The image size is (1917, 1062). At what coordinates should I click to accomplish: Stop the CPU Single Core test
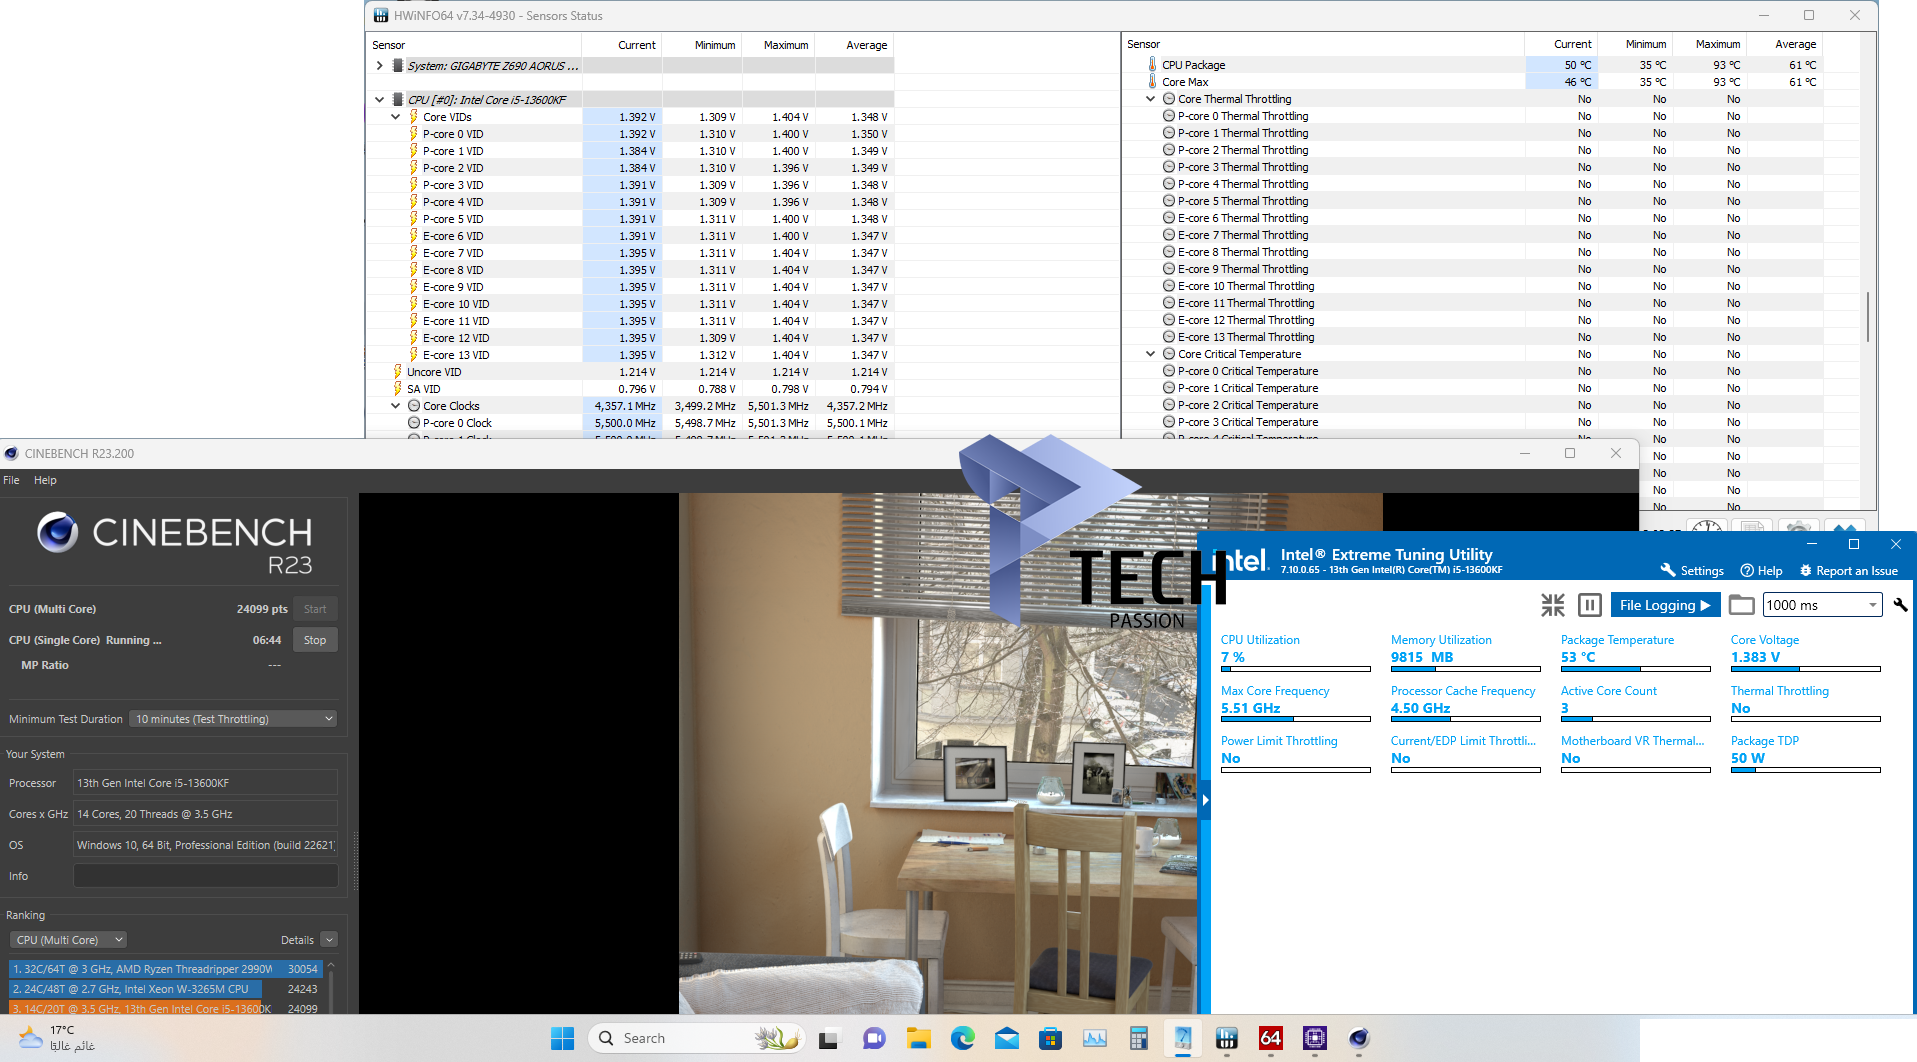(x=315, y=640)
